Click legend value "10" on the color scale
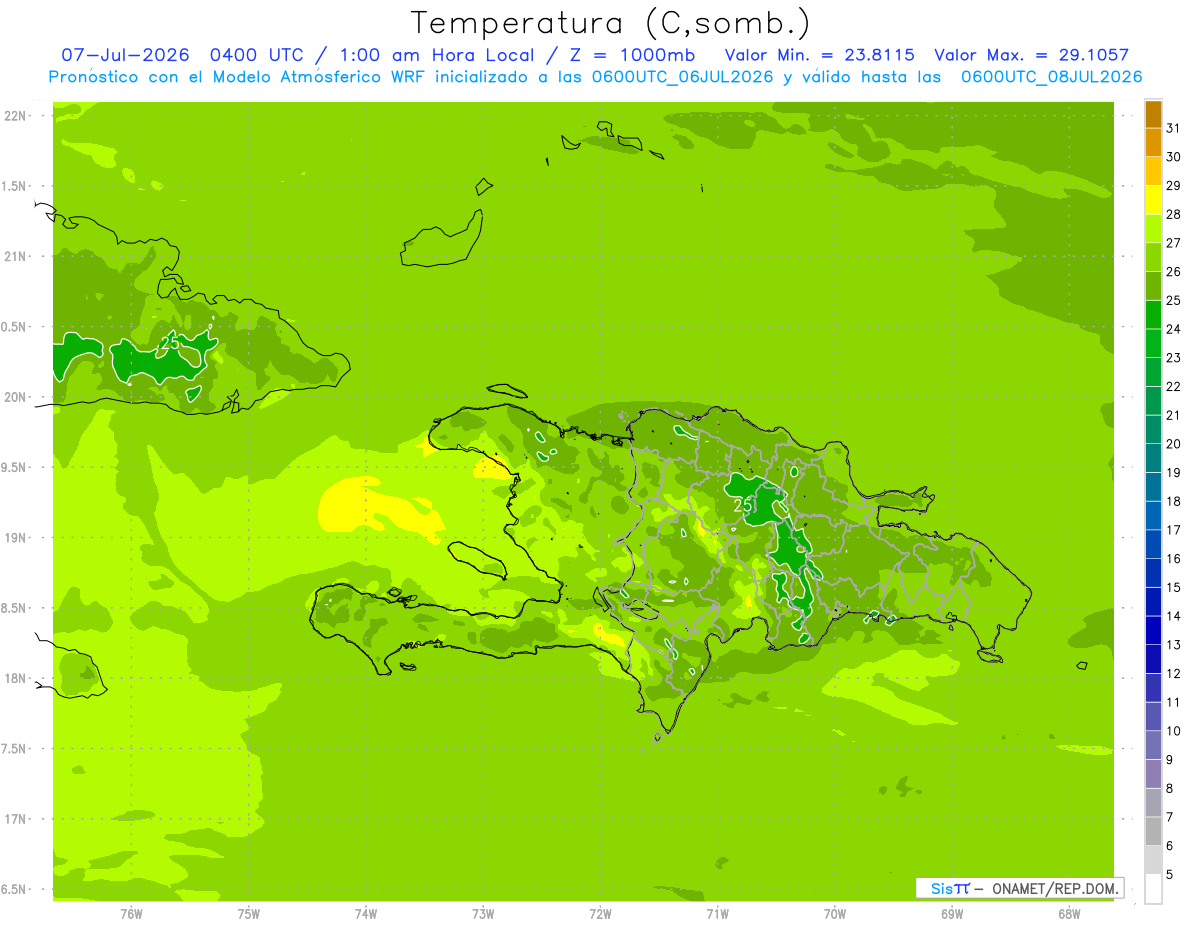The image size is (1200, 927). point(1174,731)
